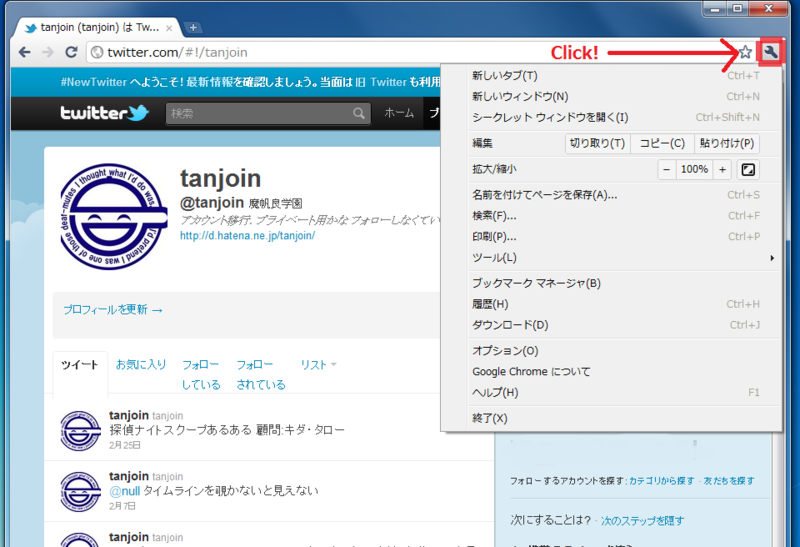This screenshot has width=800, height=547.
Task: Minimize the Chrome window
Action: [715, 9]
